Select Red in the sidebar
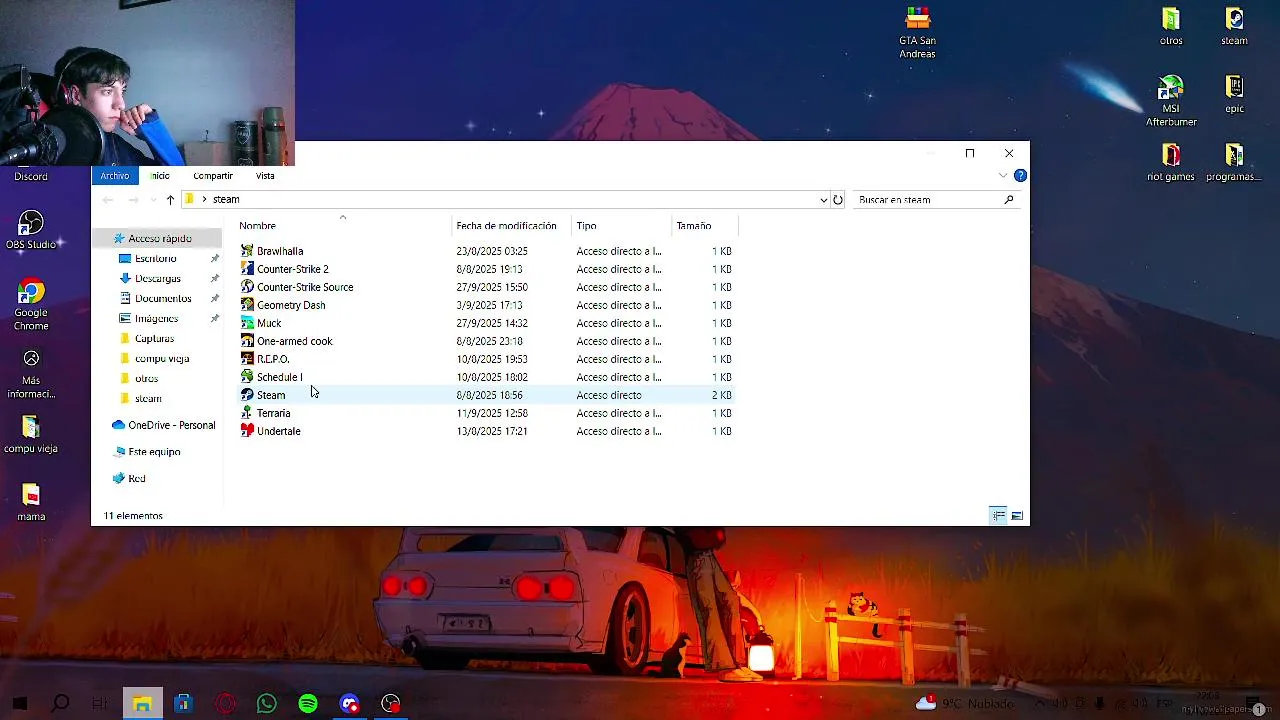 pos(137,479)
